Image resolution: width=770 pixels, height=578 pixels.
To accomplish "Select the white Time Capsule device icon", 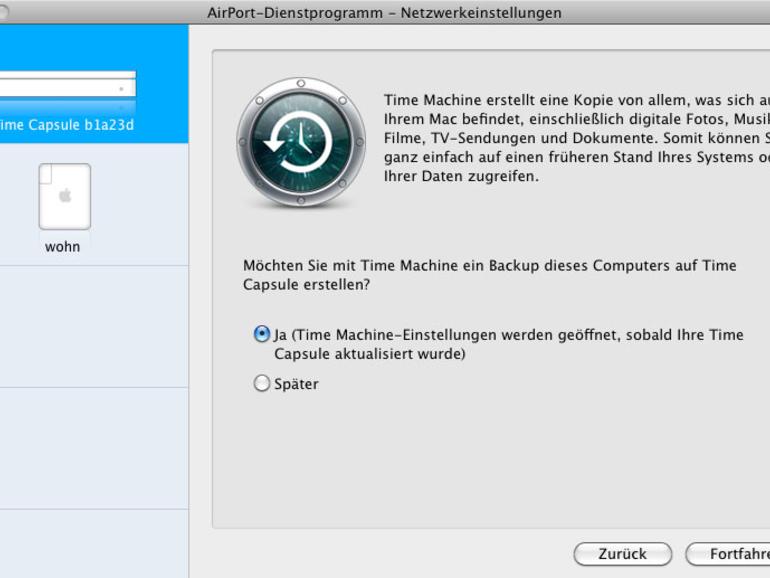I will click(67, 85).
